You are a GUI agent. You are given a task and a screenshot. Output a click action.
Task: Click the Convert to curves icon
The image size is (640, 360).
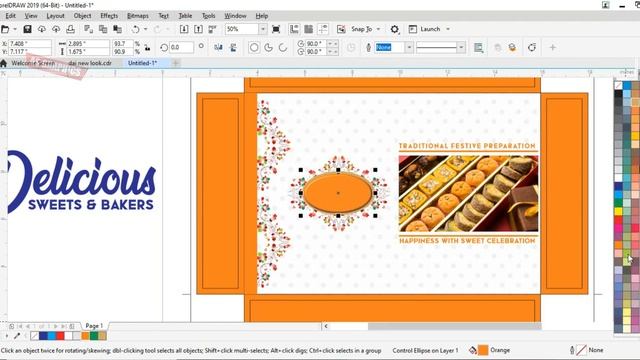pyautogui.click(x=532, y=47)
